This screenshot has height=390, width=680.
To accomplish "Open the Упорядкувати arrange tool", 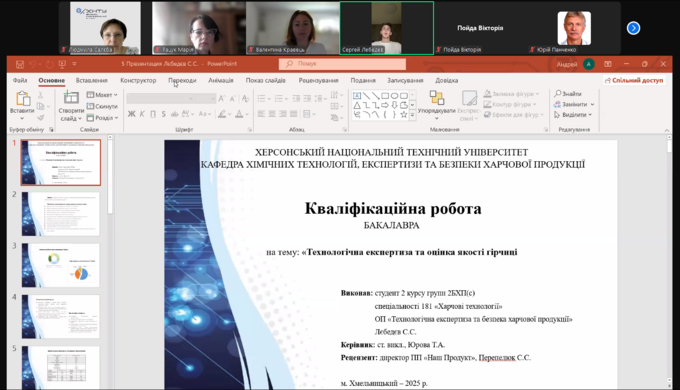I will 437,105.
